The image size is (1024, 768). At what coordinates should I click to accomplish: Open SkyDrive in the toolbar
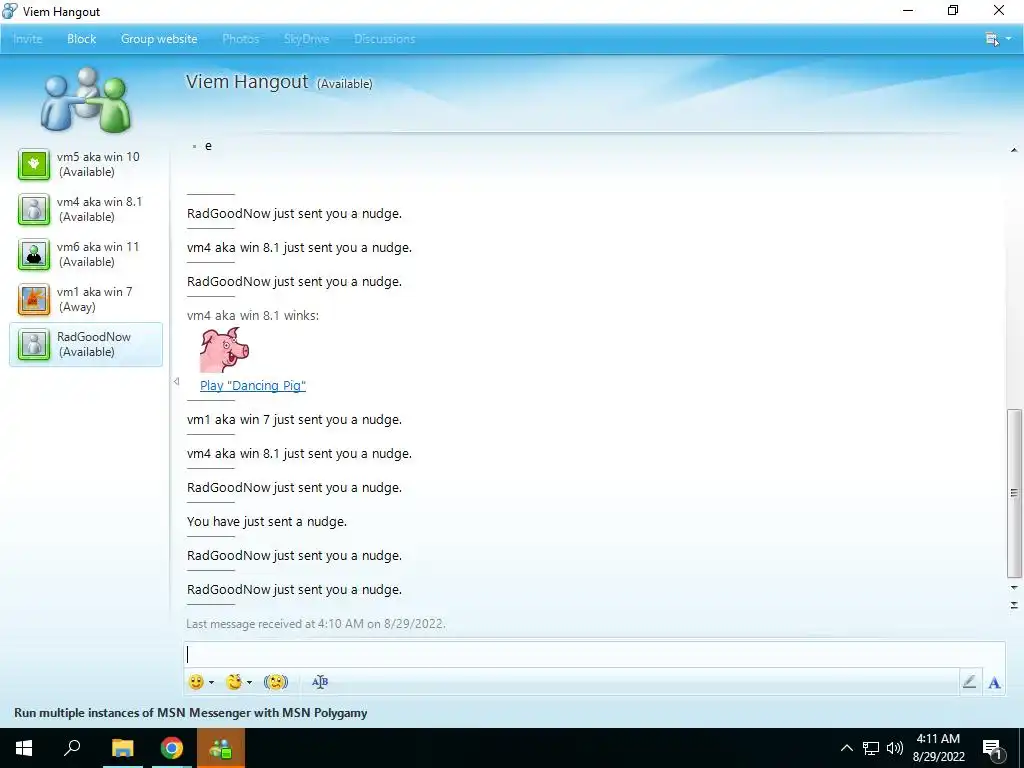coord(306,39)
